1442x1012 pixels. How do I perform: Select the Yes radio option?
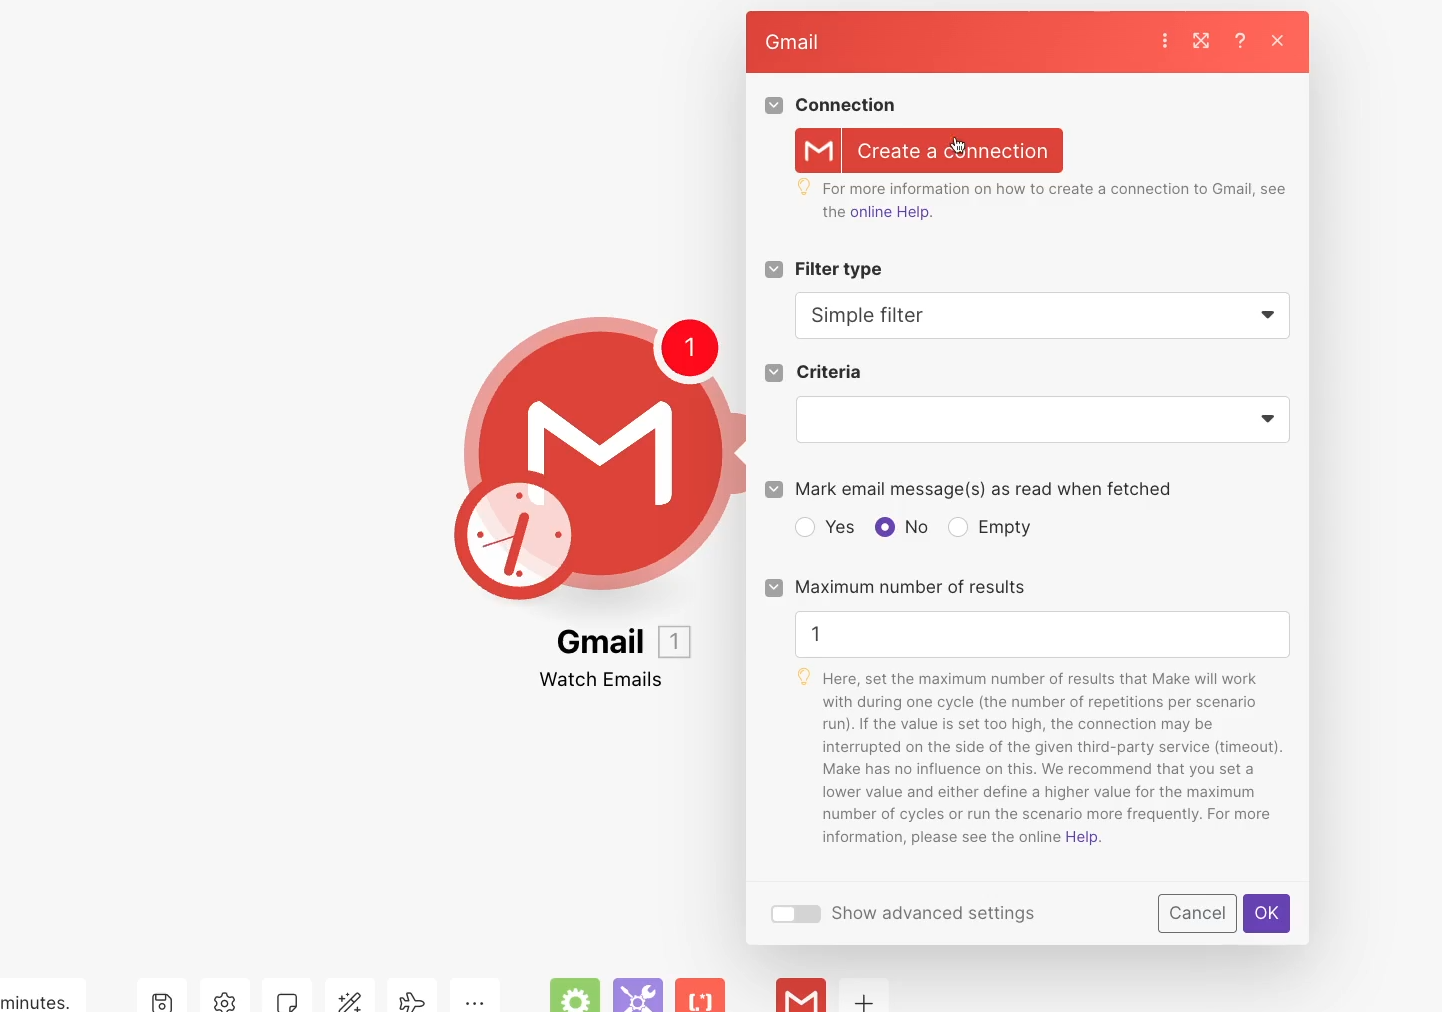805,527
